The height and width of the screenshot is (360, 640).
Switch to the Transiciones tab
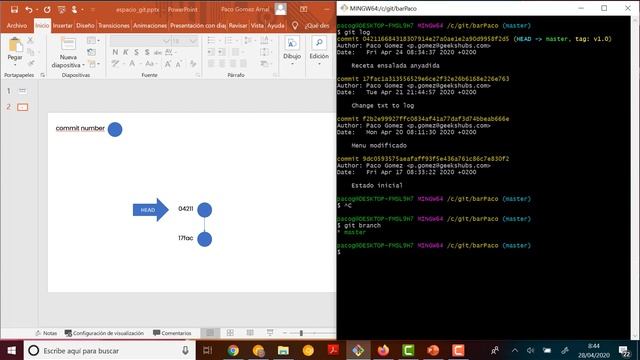[x=114, y=25]
